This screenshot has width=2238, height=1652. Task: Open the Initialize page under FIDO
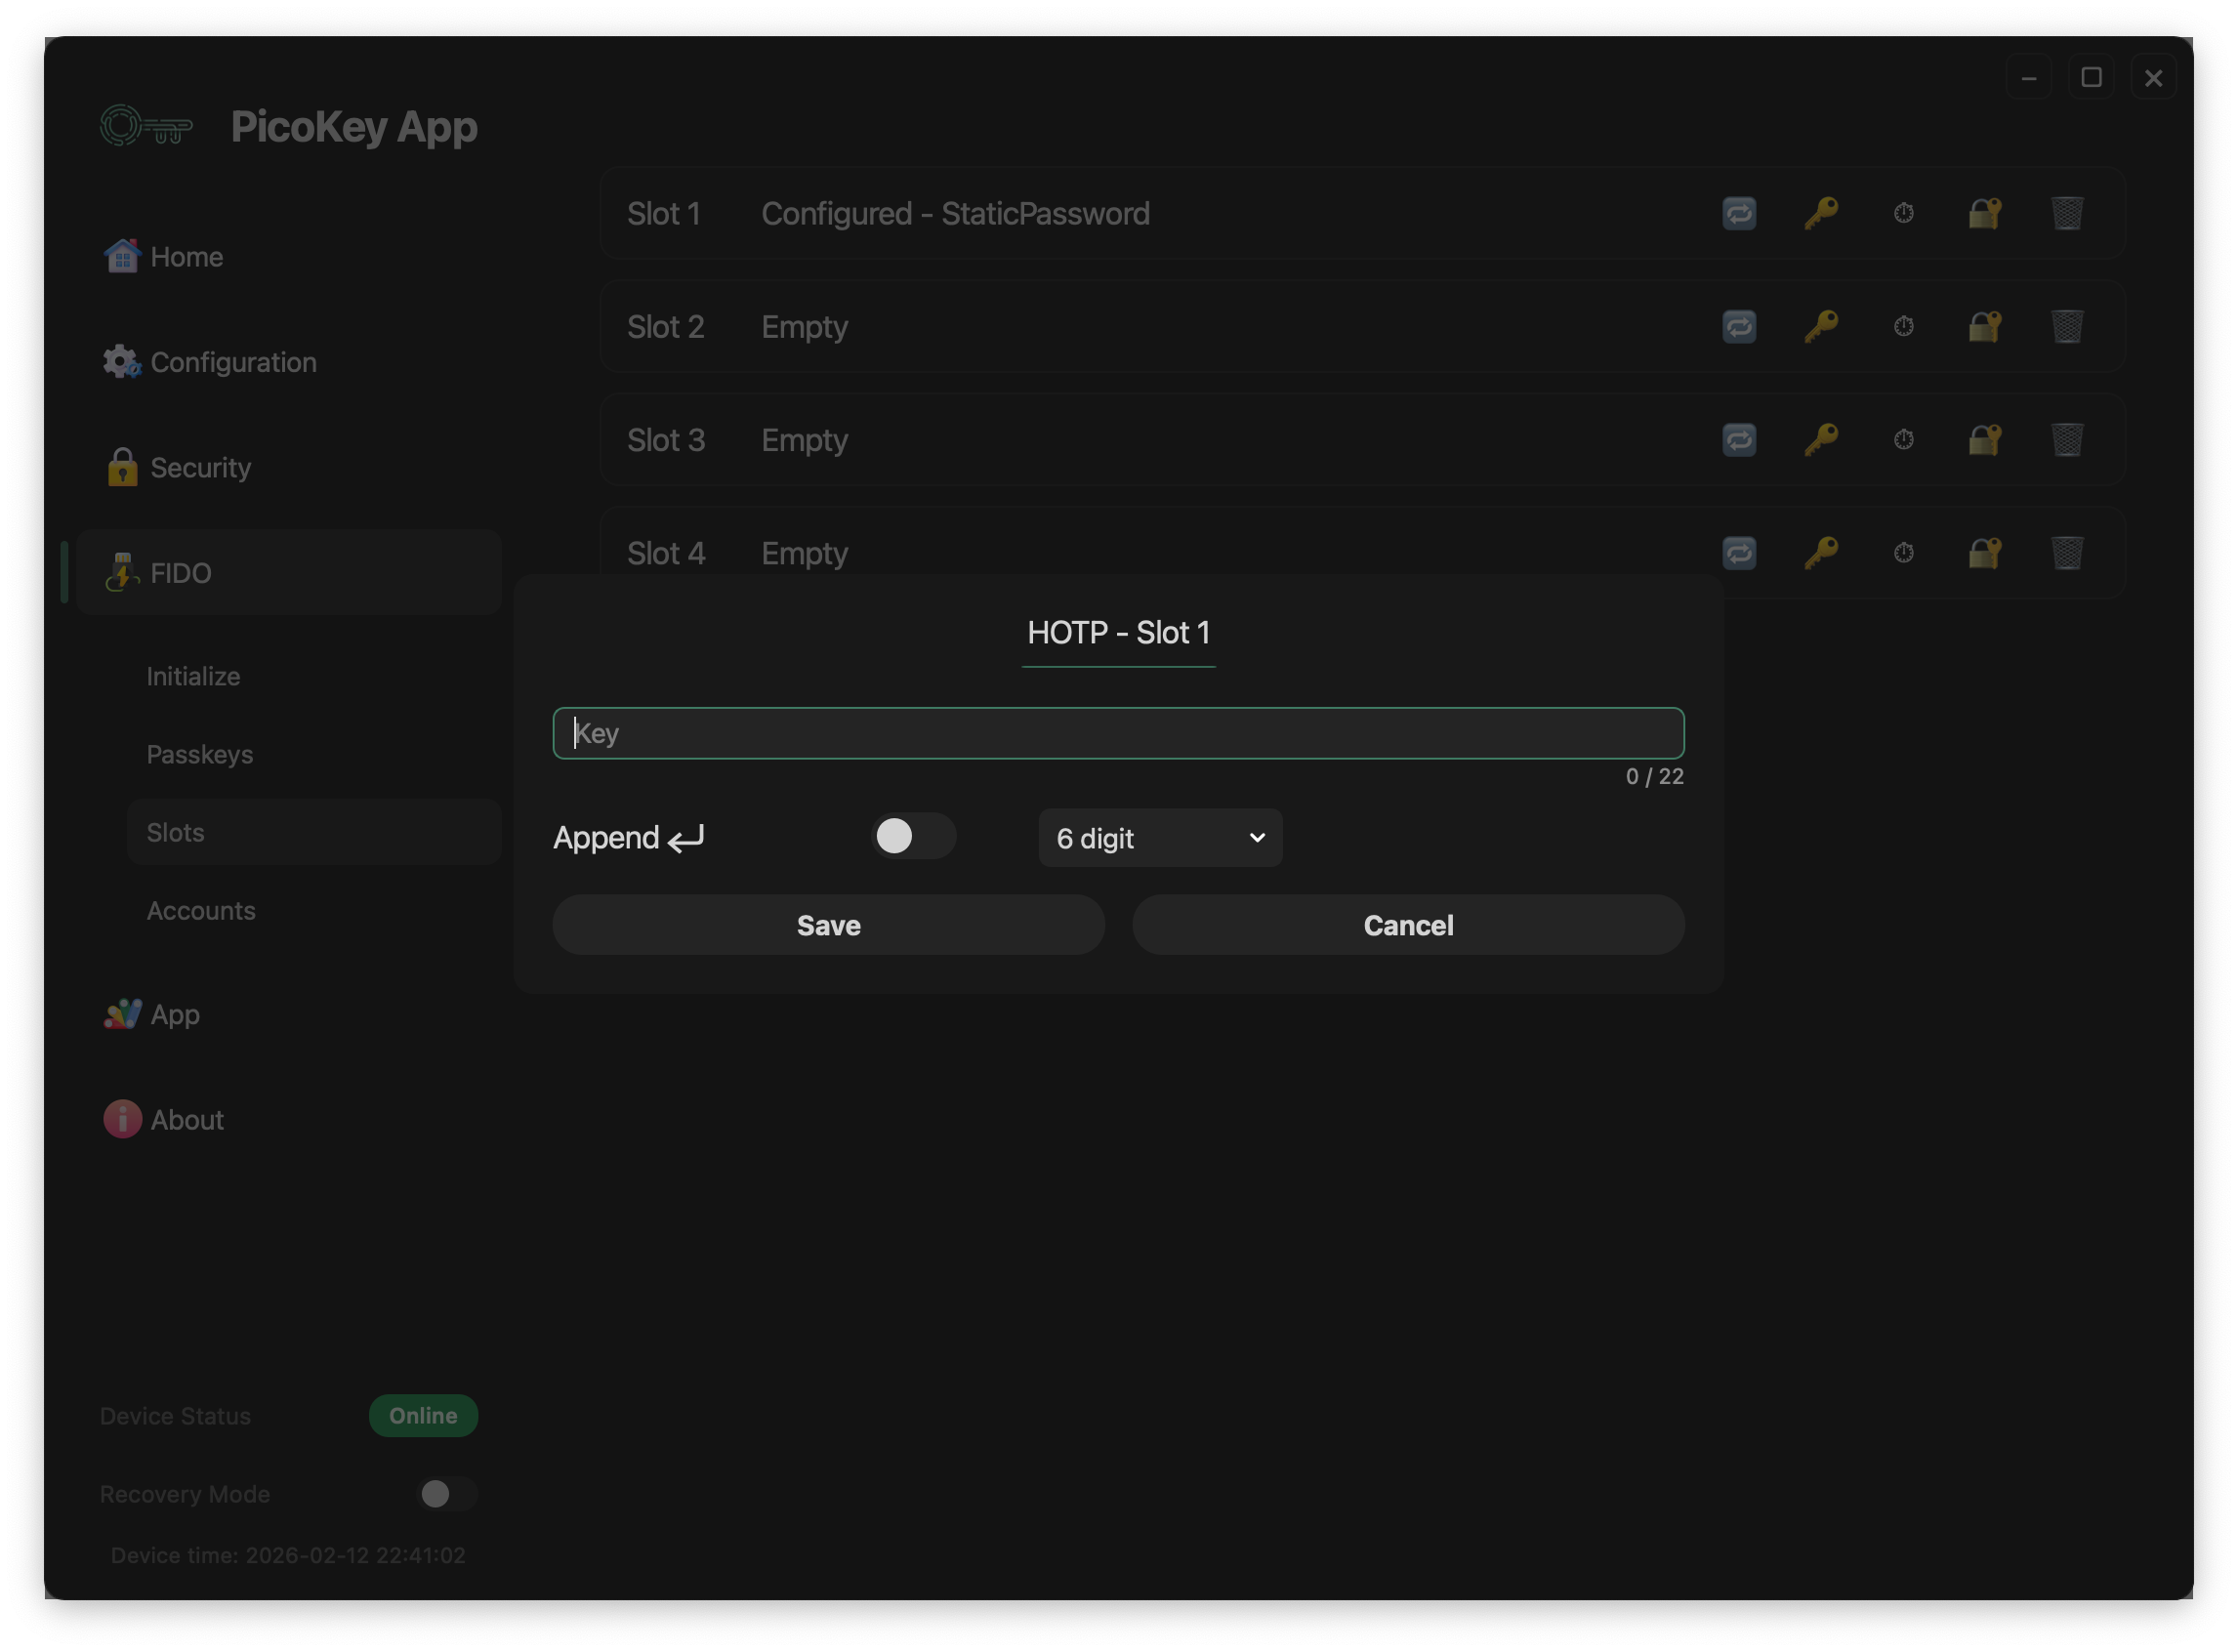tap(193, 676)
